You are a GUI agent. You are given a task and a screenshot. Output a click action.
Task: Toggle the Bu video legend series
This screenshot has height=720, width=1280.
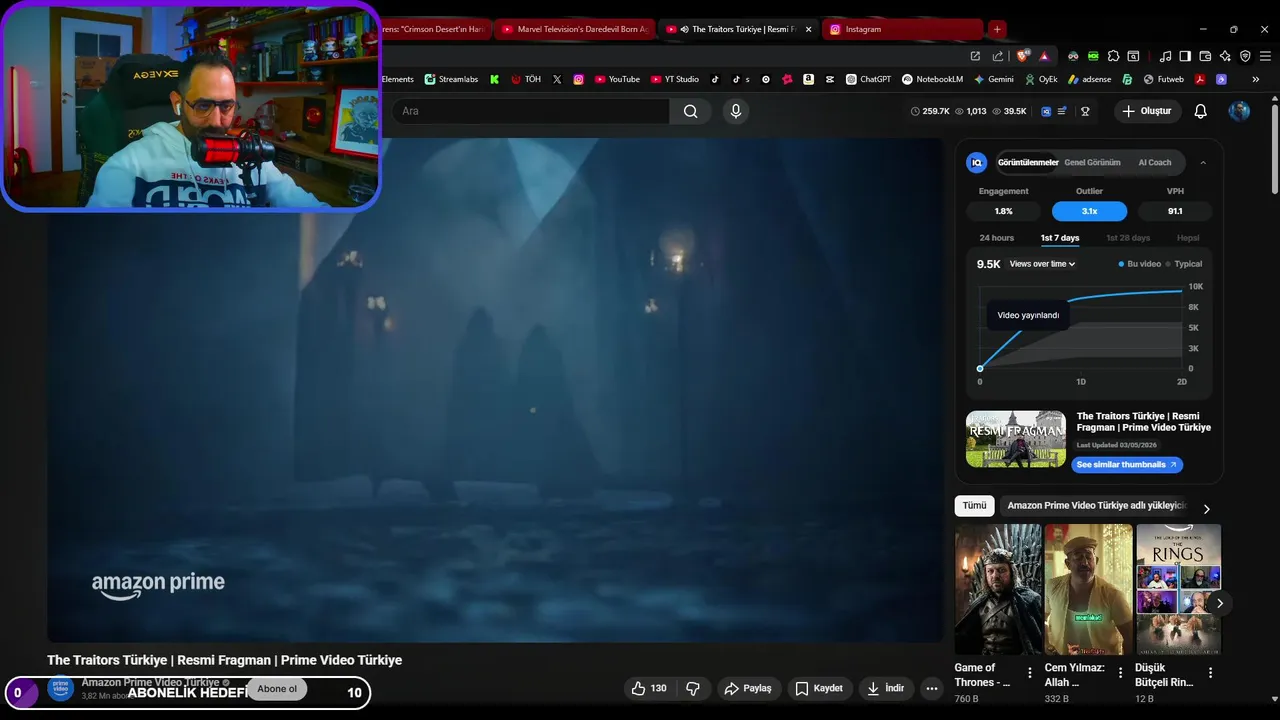(x=1140, y=264)
